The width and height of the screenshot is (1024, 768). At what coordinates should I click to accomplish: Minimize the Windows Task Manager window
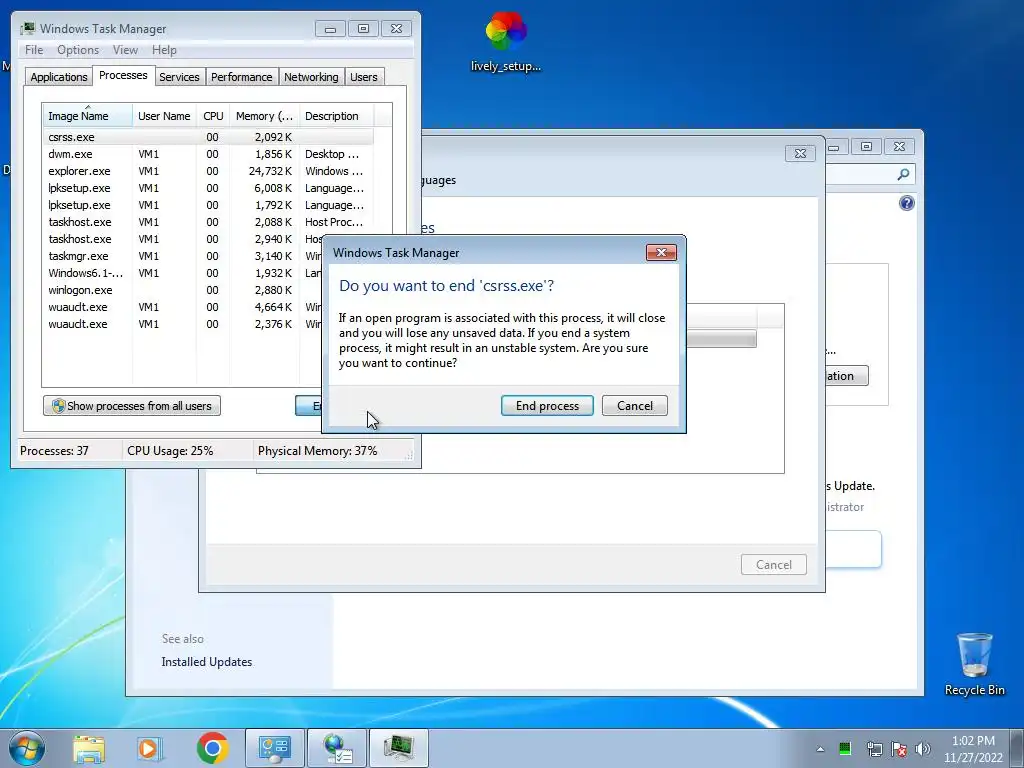[330, 29]
